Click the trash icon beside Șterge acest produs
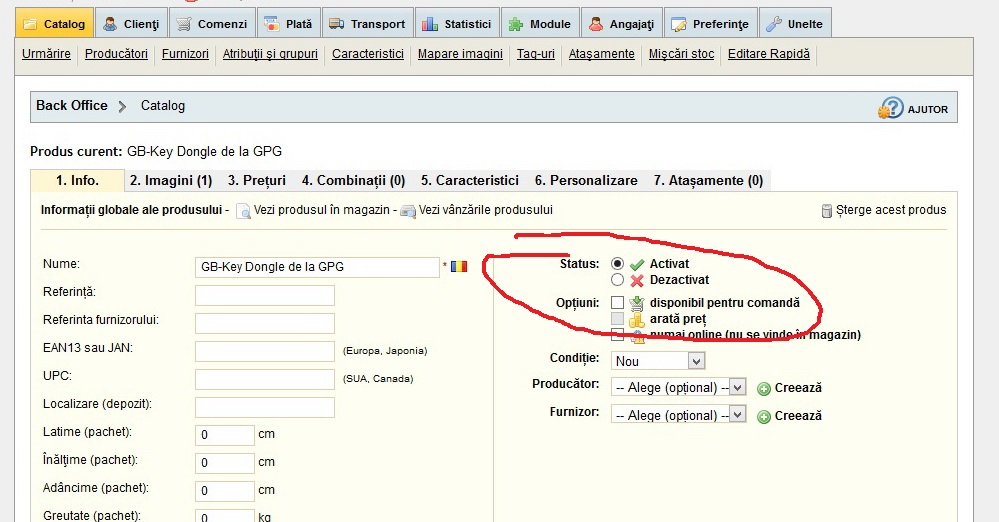 click(826, 211)
